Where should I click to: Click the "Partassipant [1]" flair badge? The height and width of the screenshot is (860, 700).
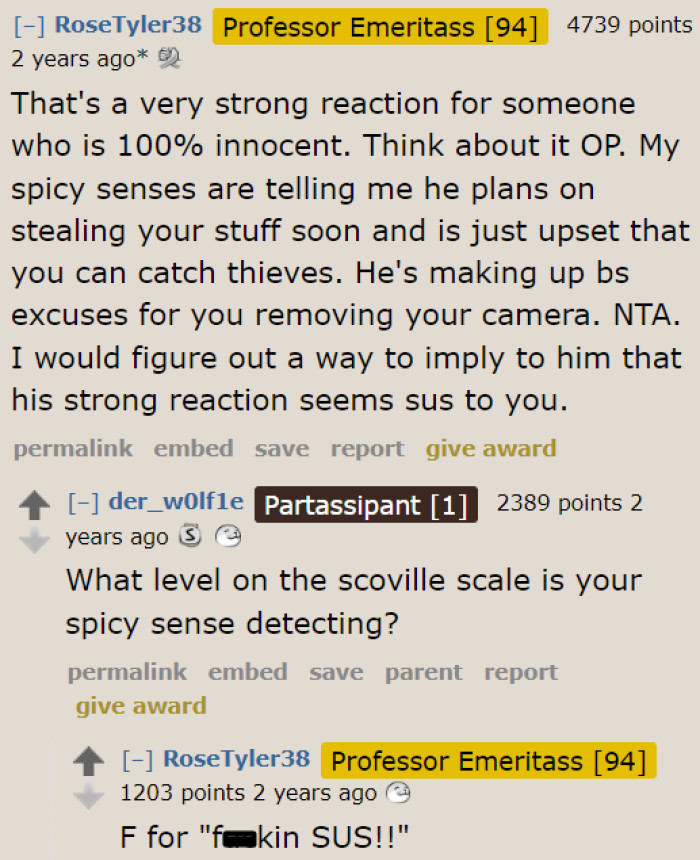click(x=365, y=504)
